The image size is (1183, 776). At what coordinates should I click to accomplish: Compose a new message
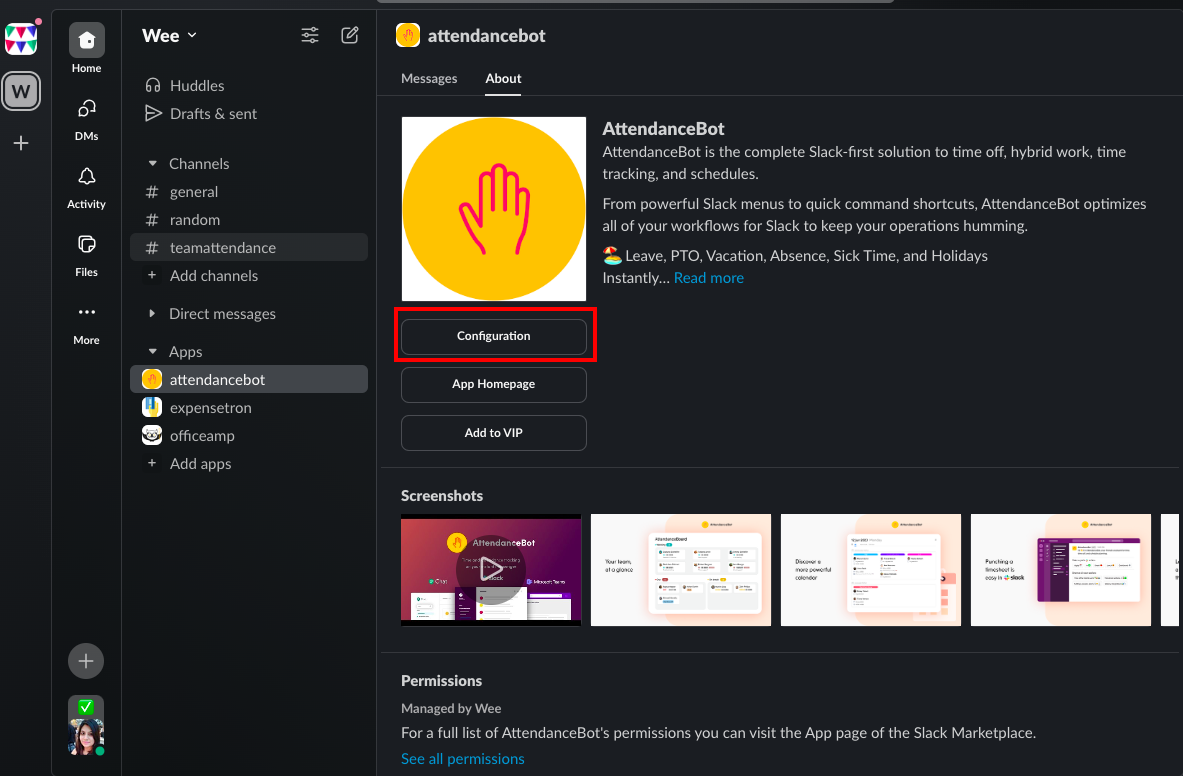click(350, 35)
